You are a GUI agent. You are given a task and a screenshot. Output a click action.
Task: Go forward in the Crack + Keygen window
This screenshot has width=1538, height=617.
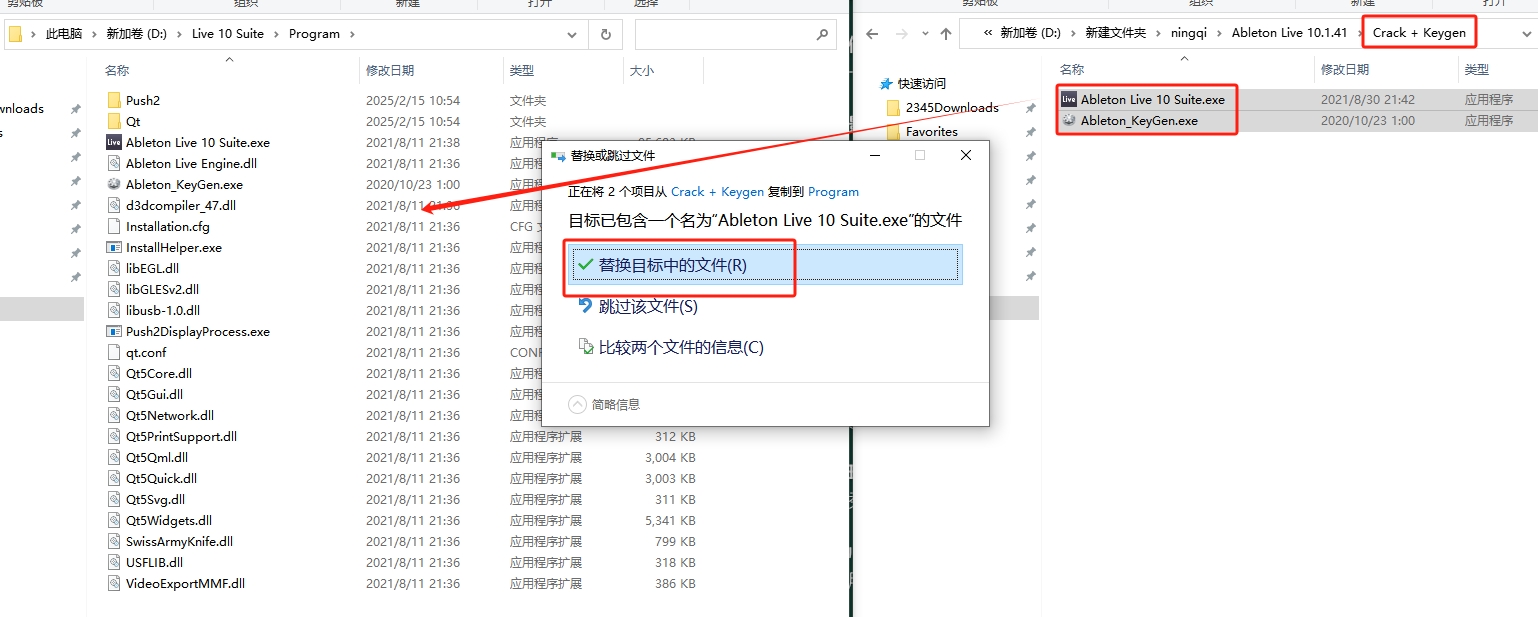(904, 33)
